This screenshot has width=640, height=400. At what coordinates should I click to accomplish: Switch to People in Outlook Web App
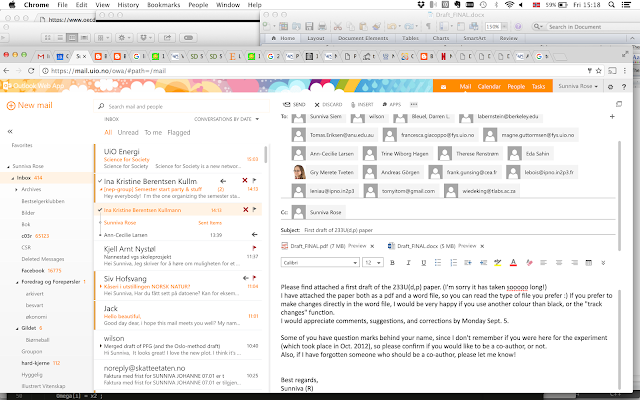[516, 87]
